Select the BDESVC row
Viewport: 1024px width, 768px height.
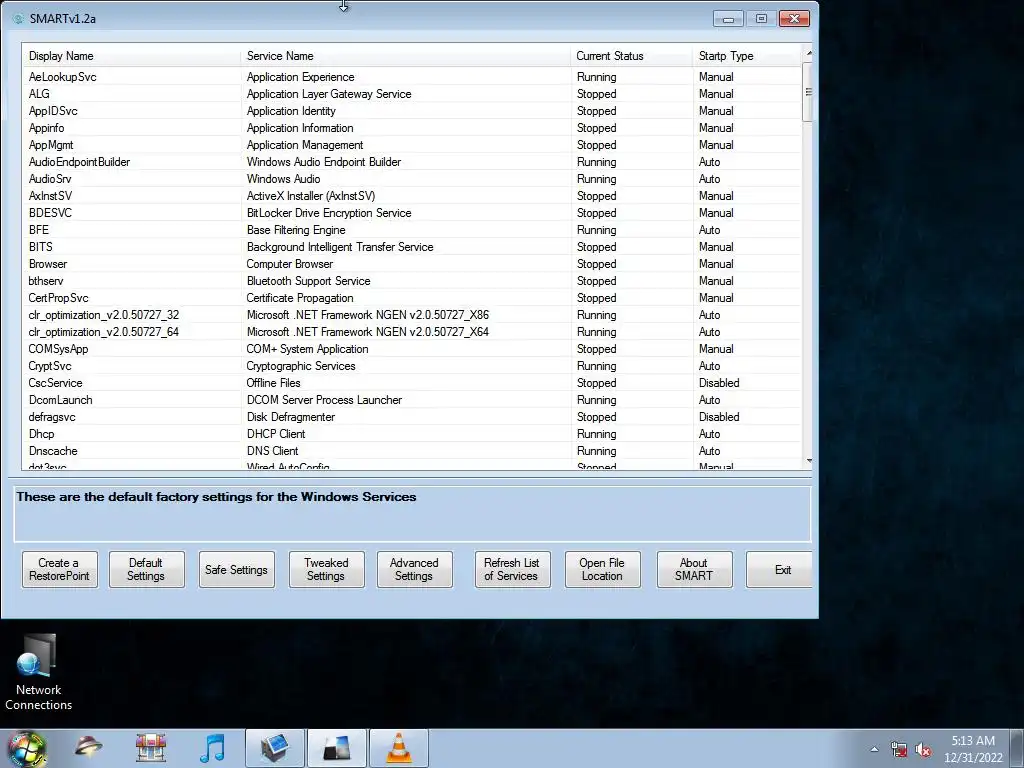411,213
